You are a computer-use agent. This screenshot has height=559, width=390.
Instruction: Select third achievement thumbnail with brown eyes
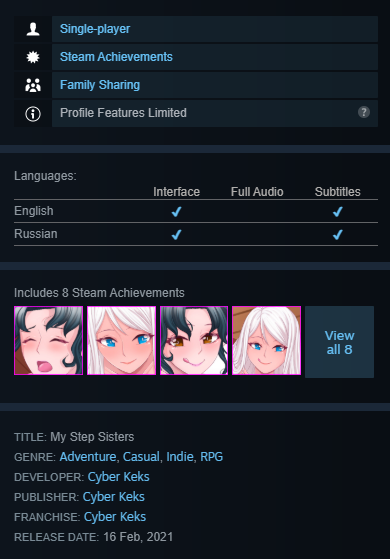tap(194, 340)
